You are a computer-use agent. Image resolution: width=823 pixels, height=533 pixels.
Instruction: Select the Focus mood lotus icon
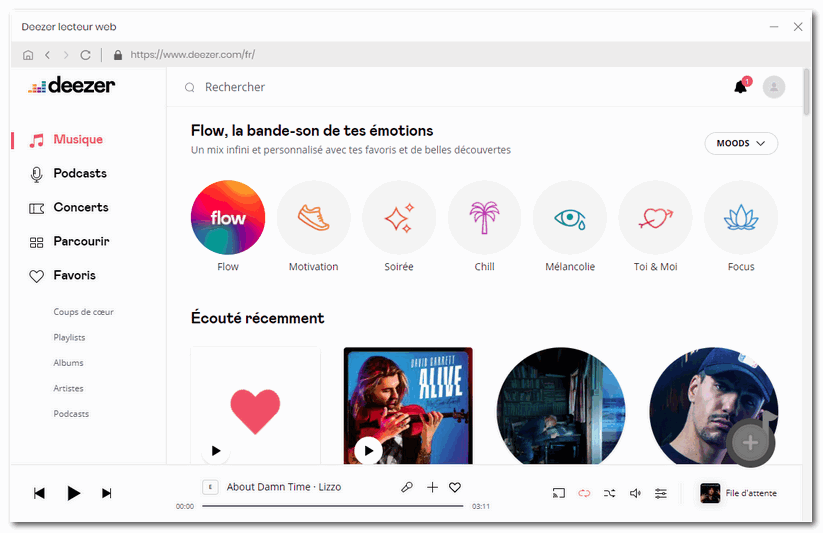pos(741,217)
